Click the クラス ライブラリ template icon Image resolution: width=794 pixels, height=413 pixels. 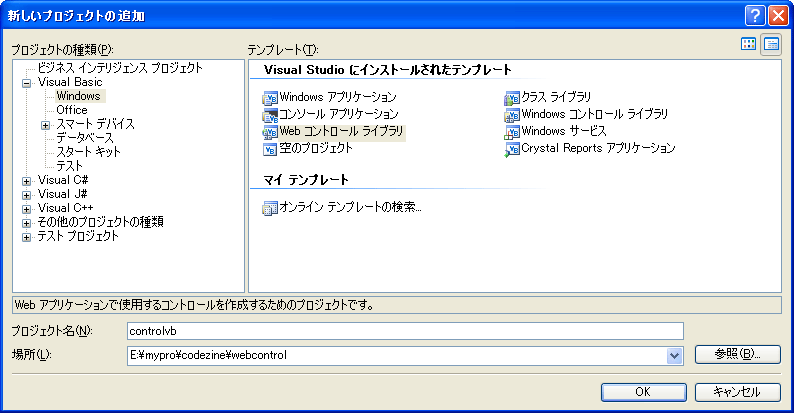pos(512,98)
